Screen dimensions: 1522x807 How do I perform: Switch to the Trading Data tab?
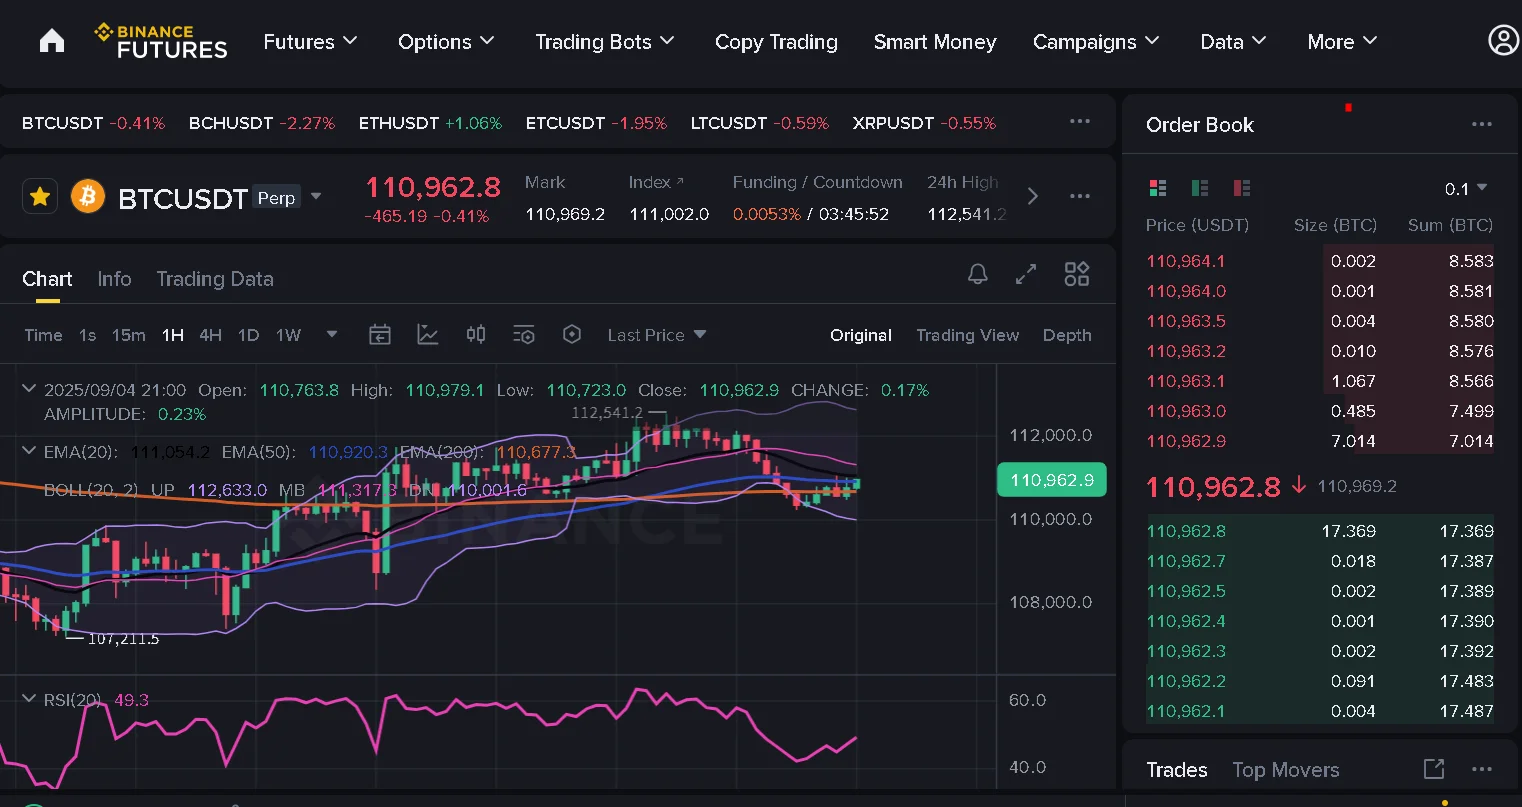215,279
